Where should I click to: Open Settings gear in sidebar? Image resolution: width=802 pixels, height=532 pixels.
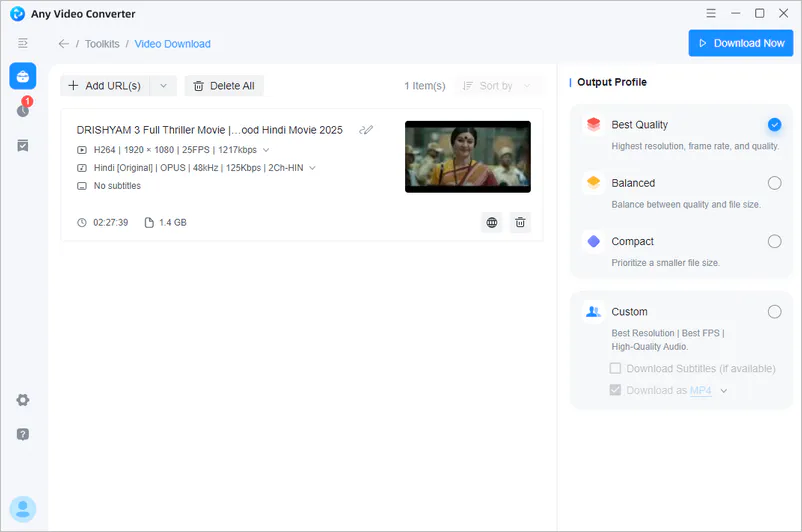23,400
